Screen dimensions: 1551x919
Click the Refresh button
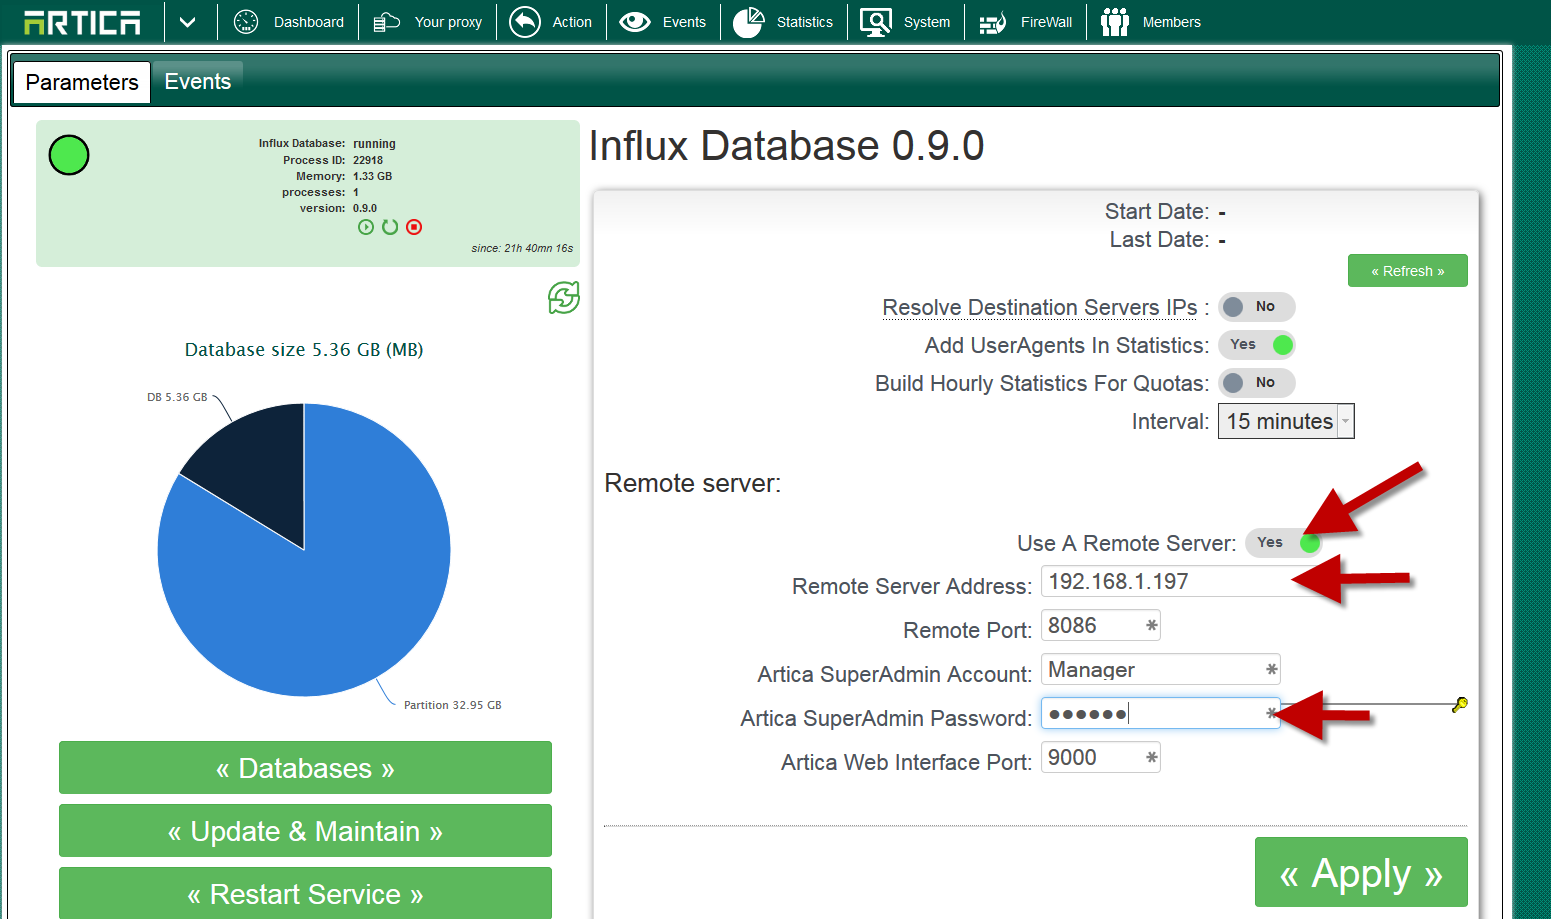point(1408,271)
